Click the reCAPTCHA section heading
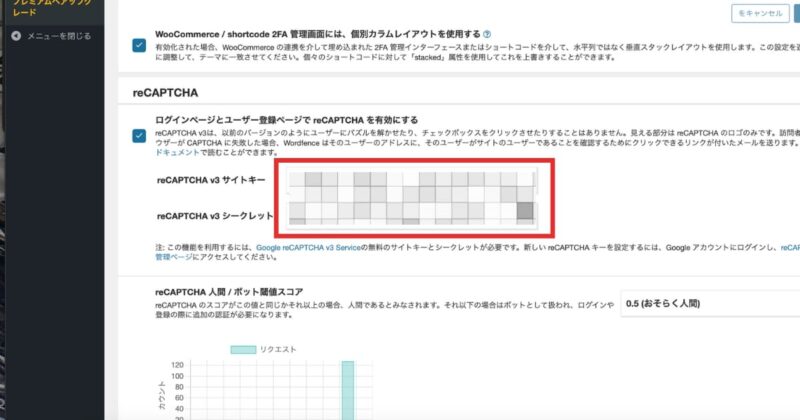 [x=165, y=92]
